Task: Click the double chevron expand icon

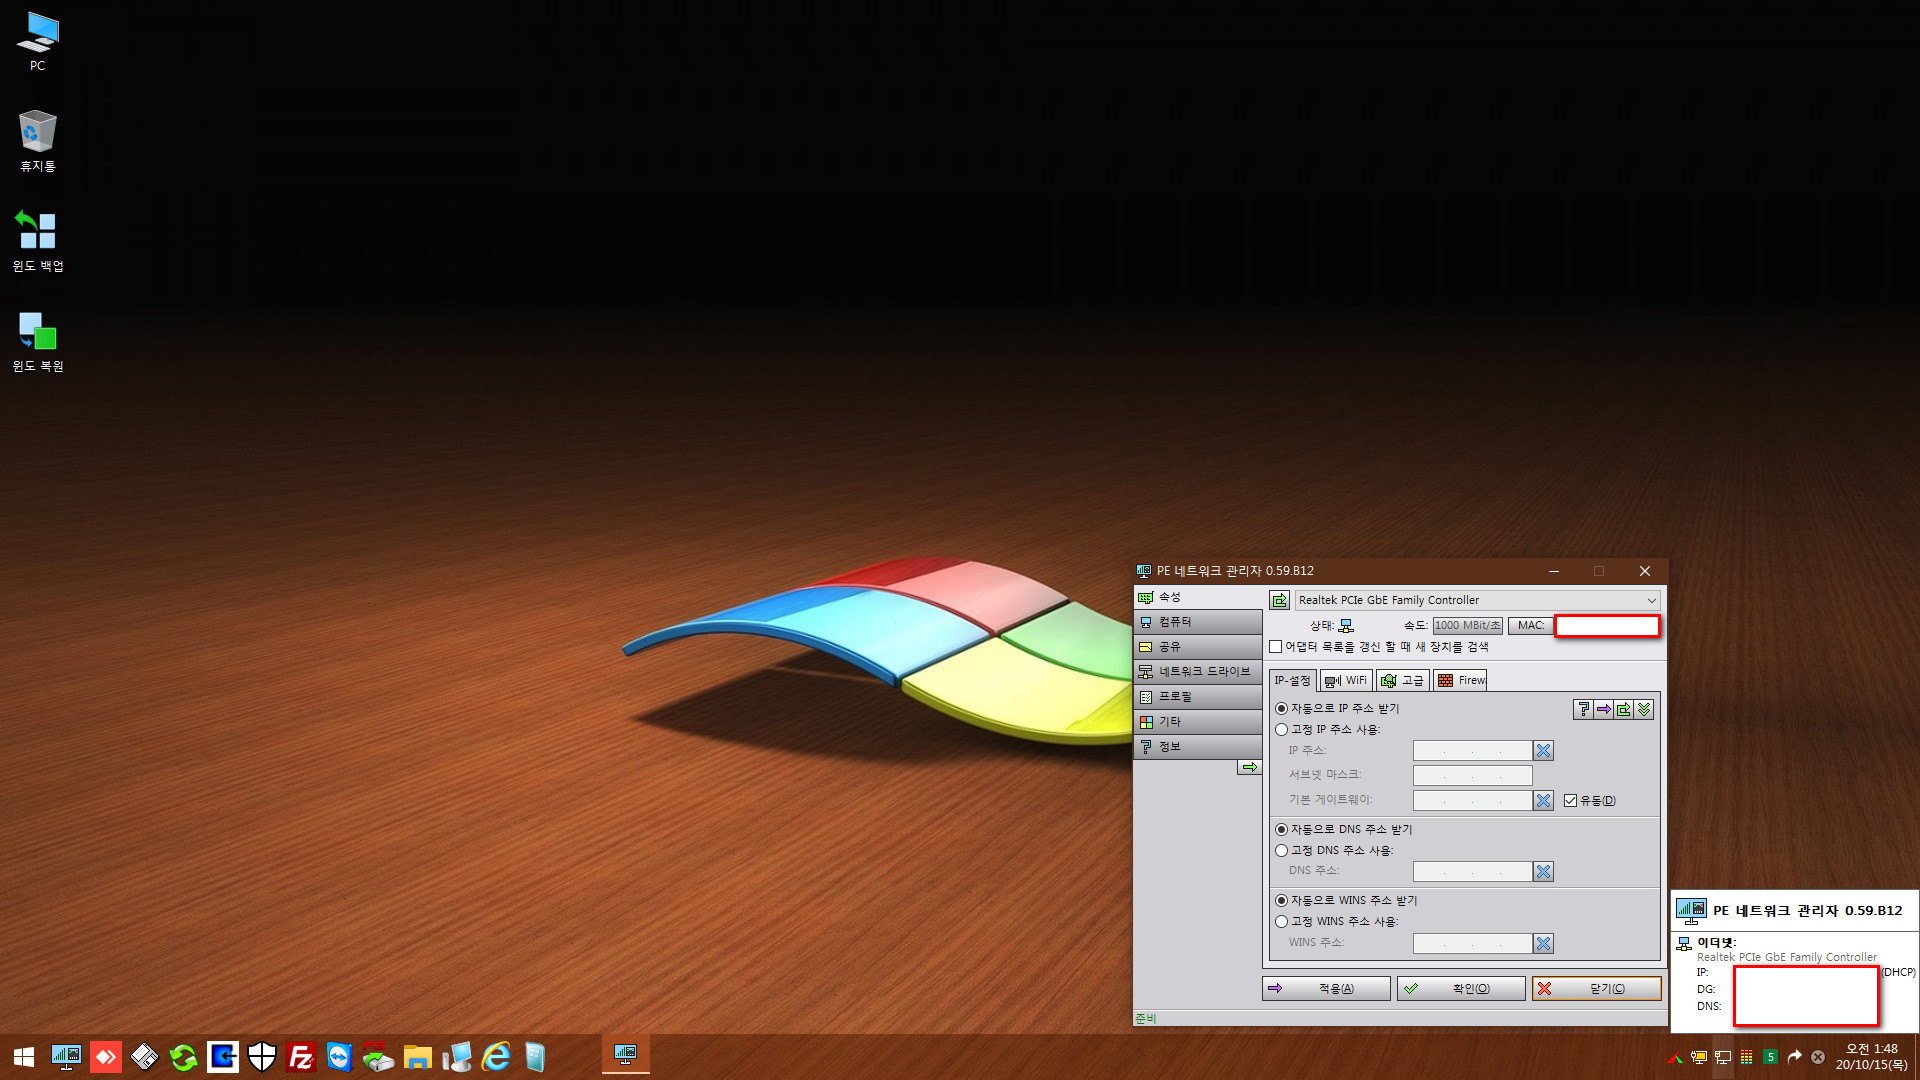Action: tap(1643, 709)
